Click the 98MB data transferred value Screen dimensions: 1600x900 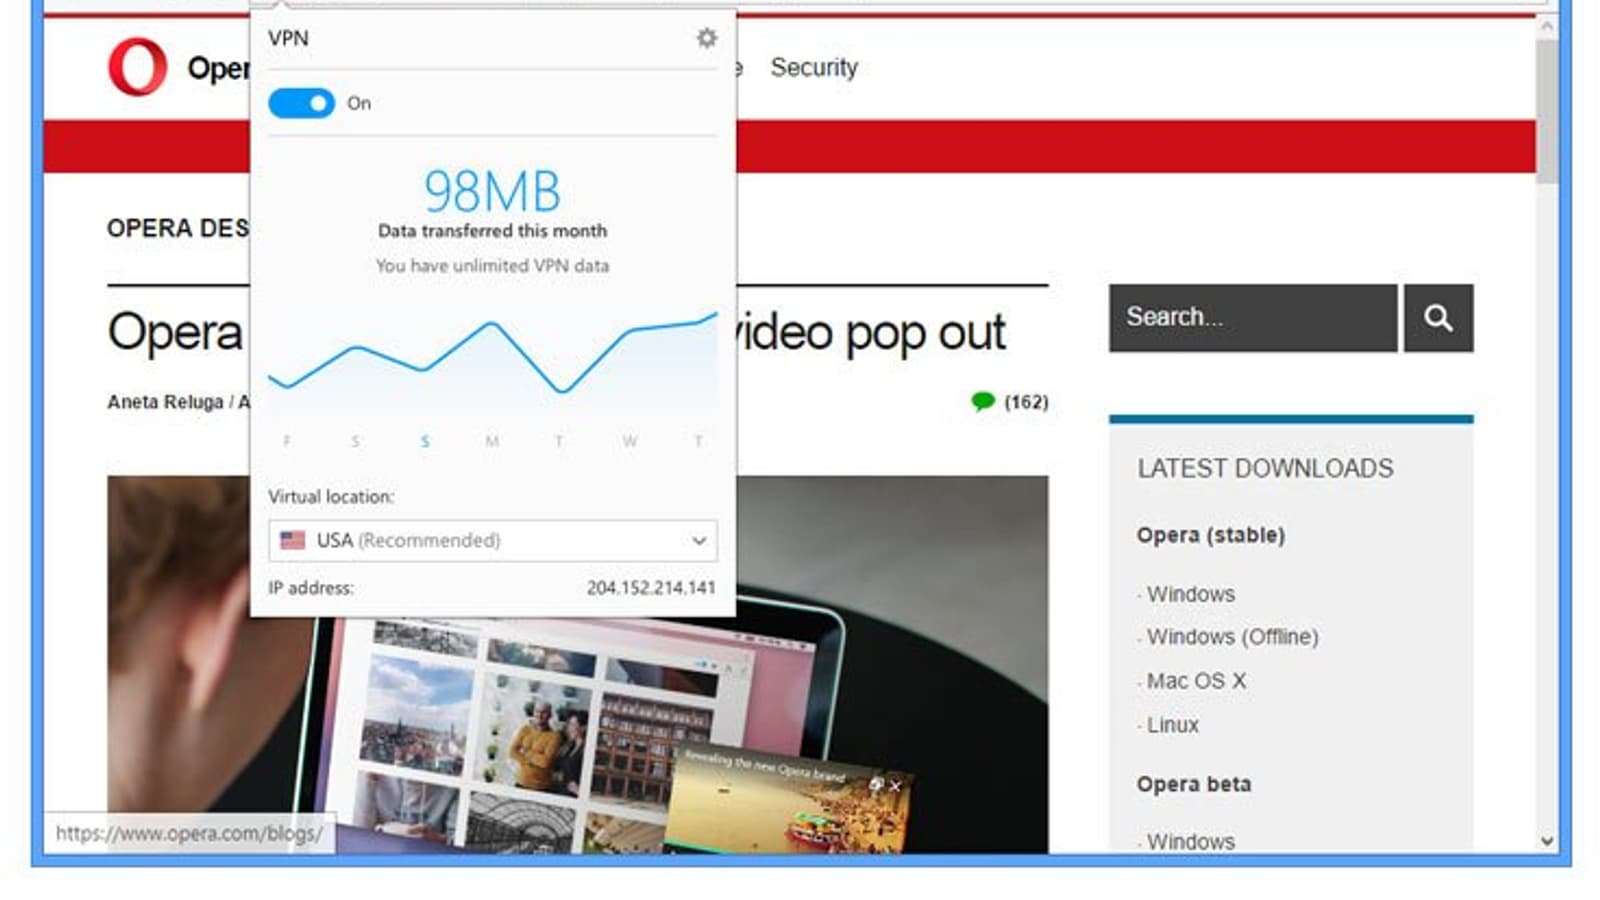click(x=492, y=191)
